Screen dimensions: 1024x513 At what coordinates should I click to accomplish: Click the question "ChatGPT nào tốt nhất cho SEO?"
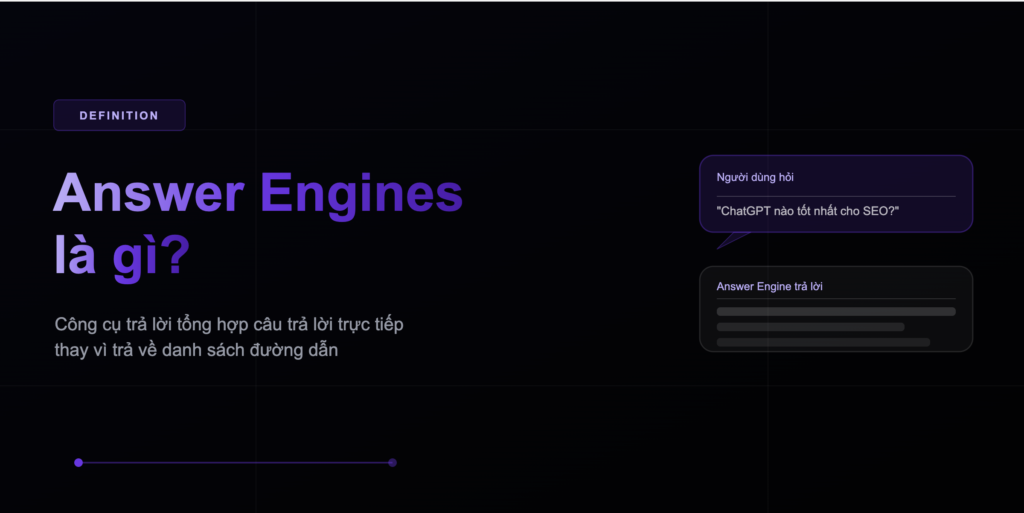point(808,211)
